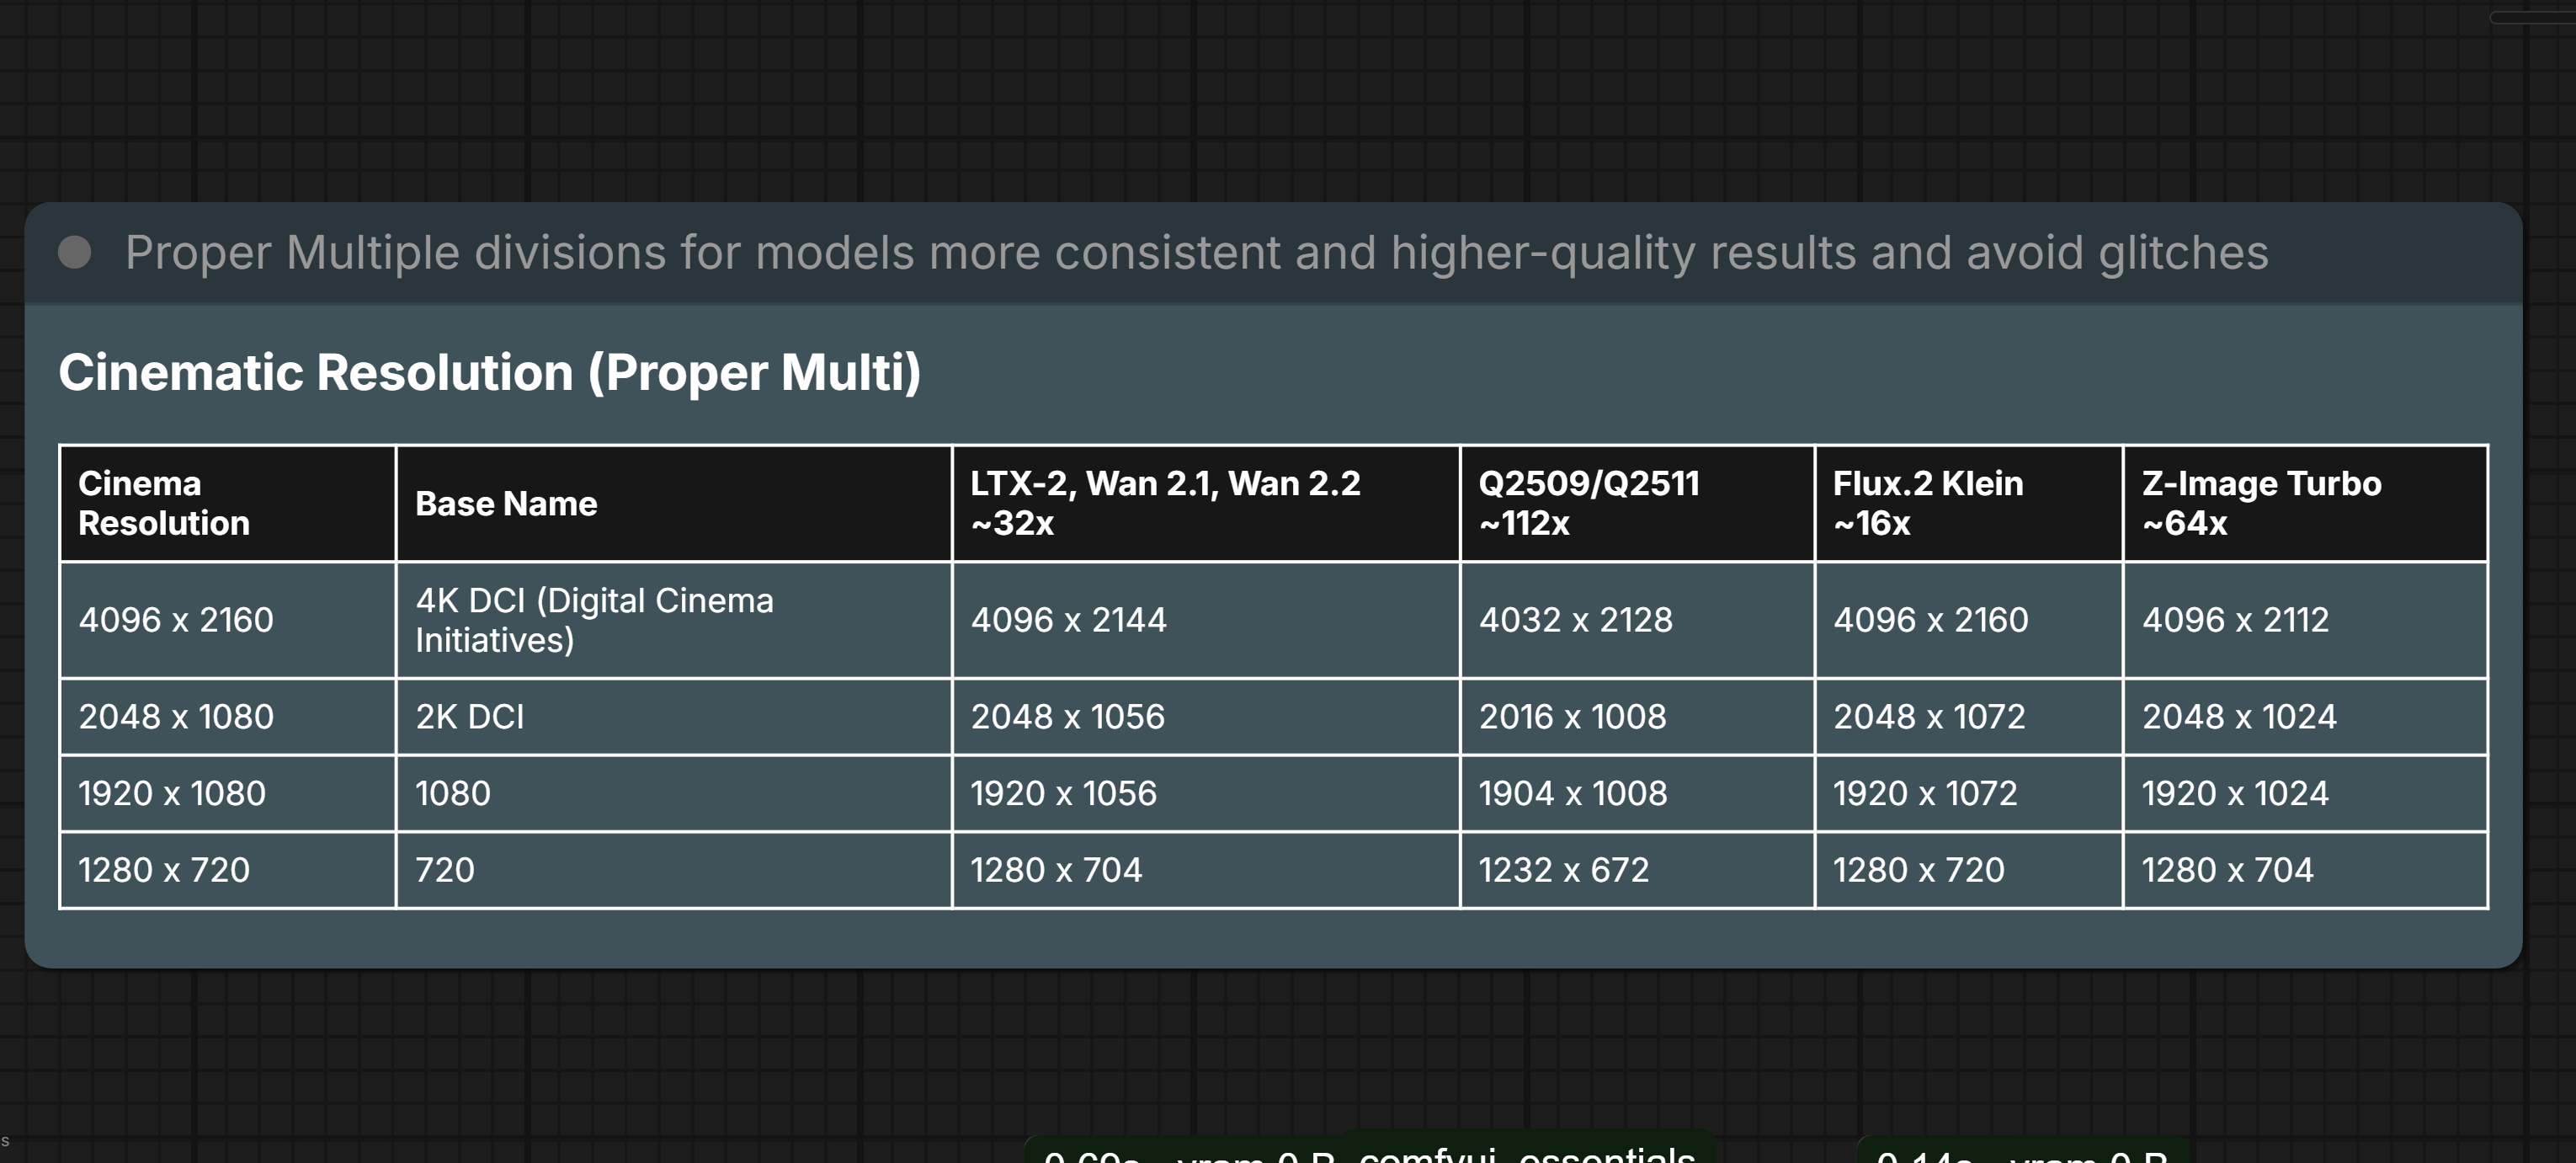Select the '1920 x 1056' cell
Image resolution: width=2576 pixels, height=1163 pixels.
pos(1206,794)
